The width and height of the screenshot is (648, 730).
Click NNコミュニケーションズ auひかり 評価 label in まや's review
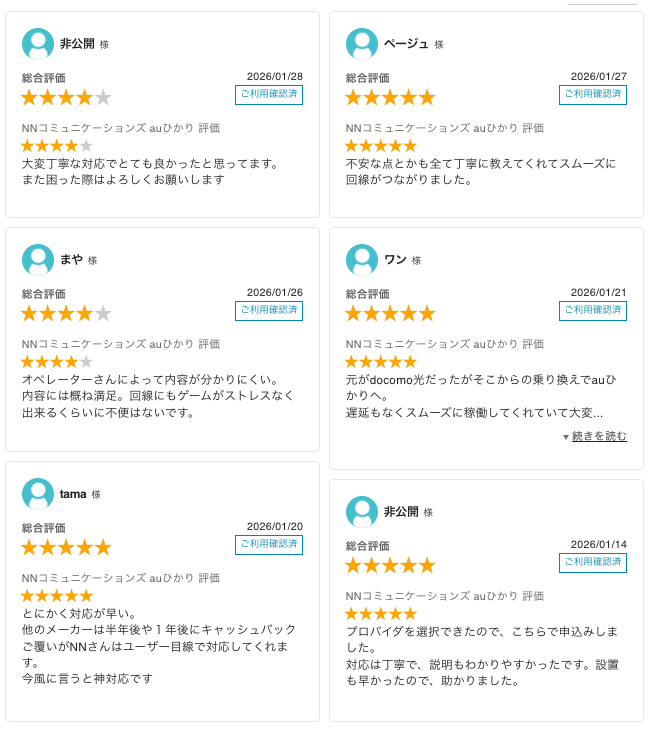coord(121,344)
